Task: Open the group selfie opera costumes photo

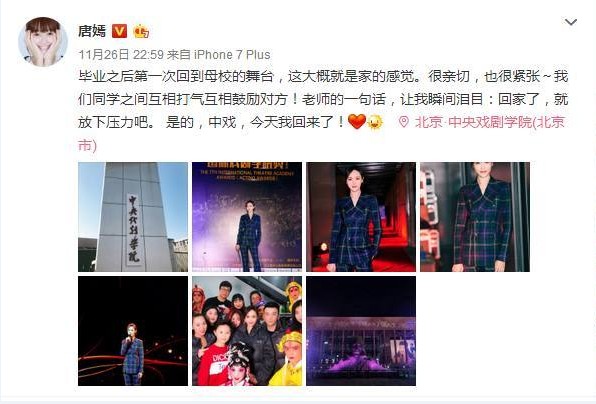Action: (247, 331)
